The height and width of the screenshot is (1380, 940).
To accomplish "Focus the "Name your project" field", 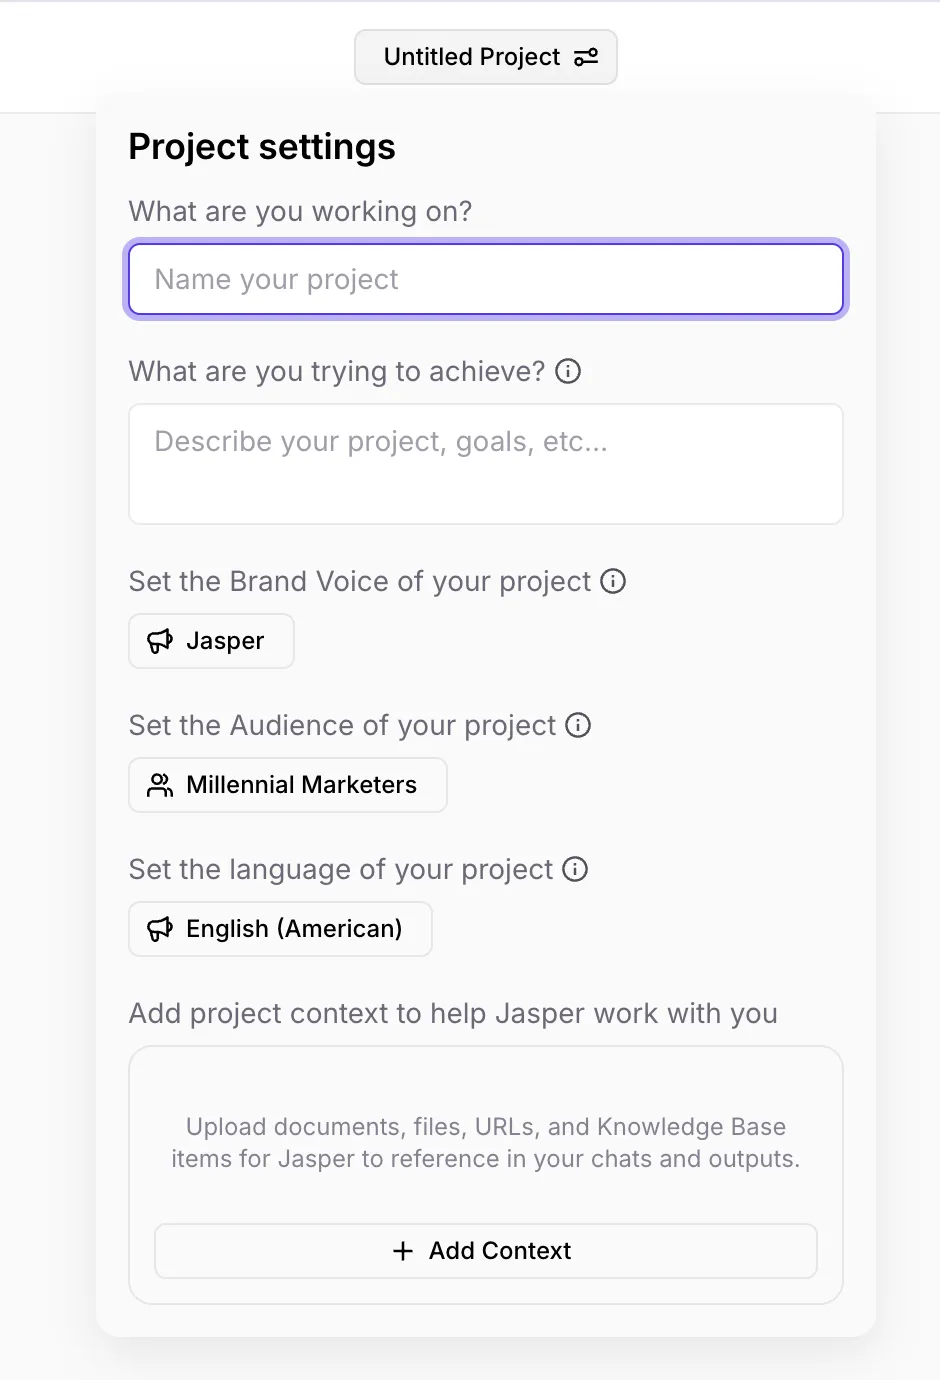I will (x=486, y=280).
